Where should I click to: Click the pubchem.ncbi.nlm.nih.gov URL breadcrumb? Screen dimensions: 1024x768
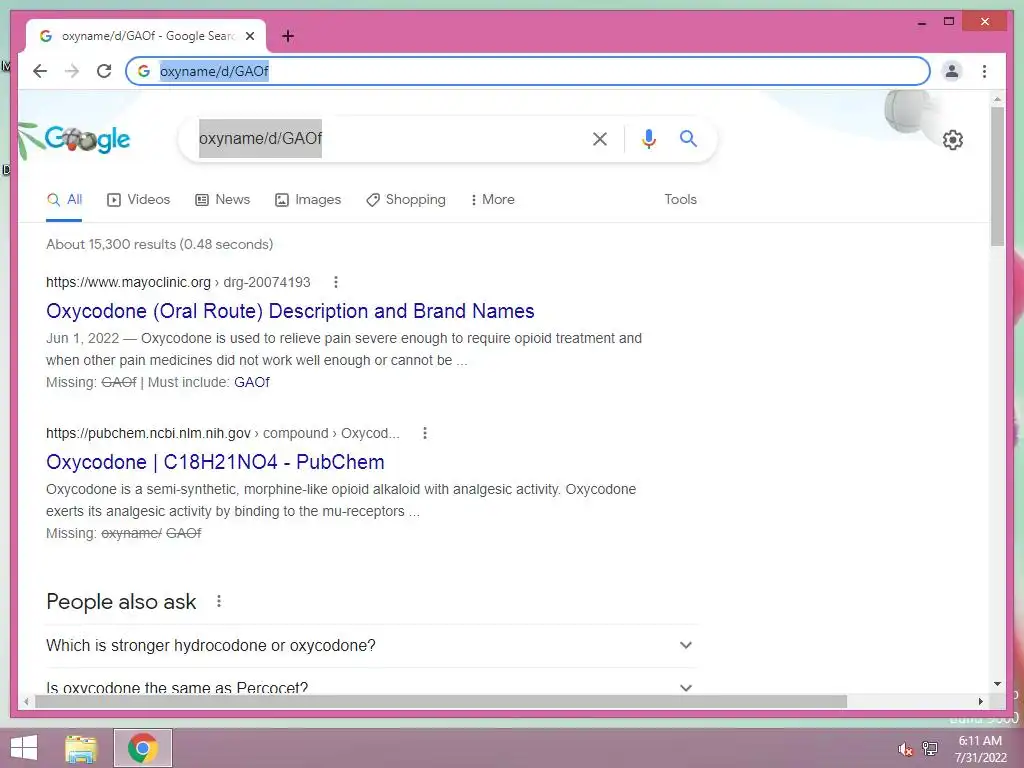(222, 433)
